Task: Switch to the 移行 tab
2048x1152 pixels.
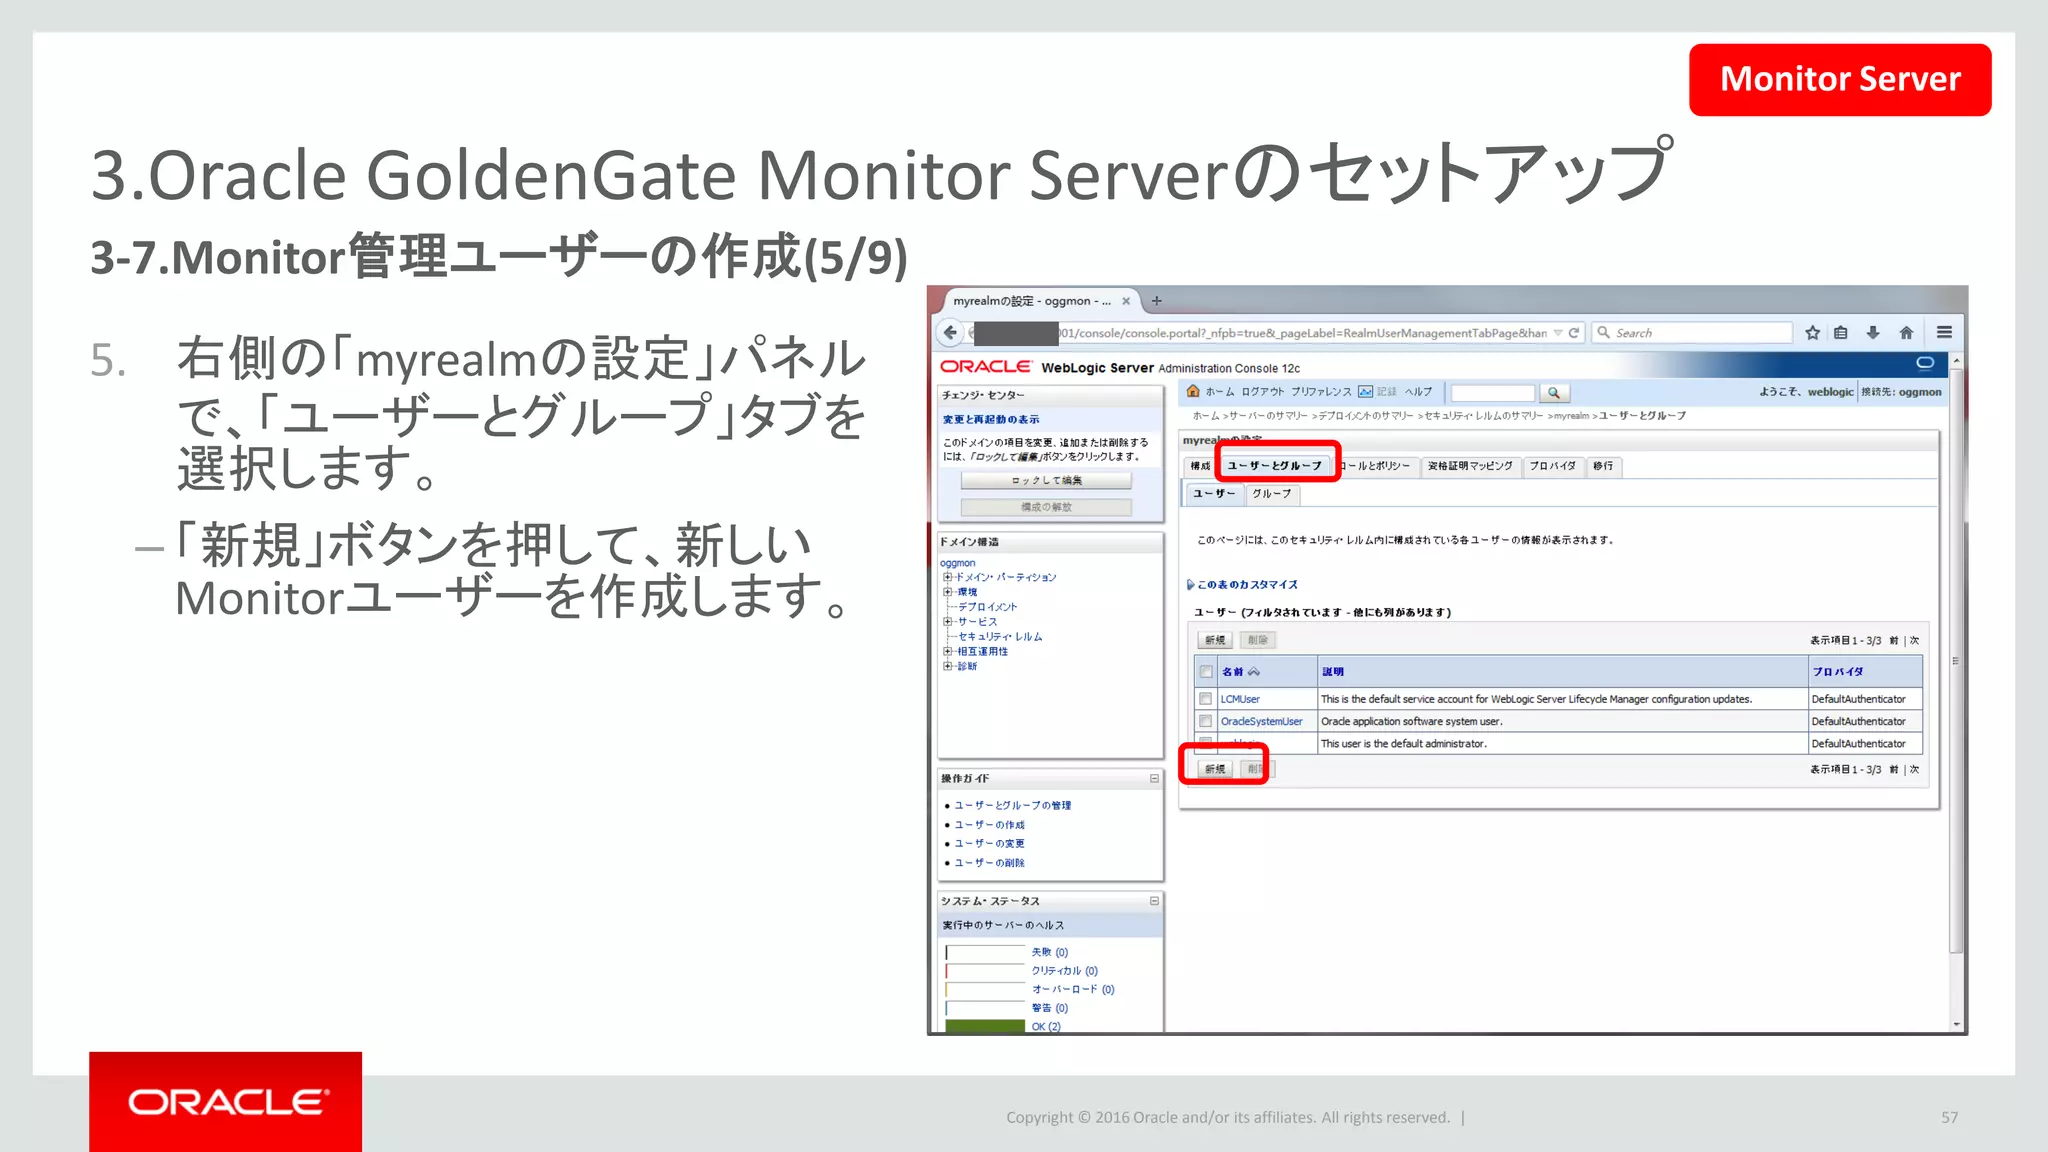Action: [x=1603, y=466]
